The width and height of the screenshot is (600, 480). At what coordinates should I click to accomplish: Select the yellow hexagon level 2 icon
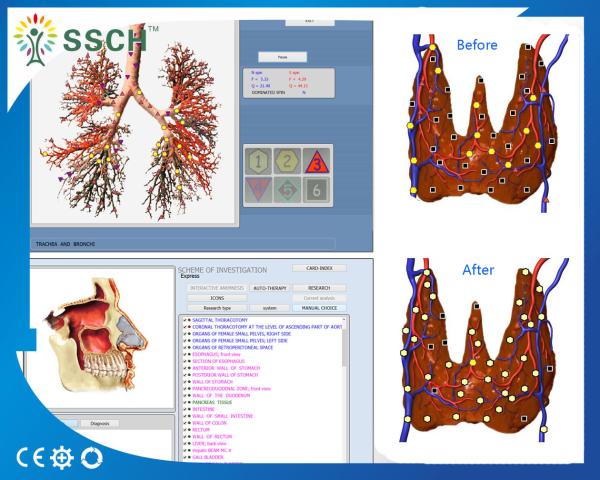[287, 161]
